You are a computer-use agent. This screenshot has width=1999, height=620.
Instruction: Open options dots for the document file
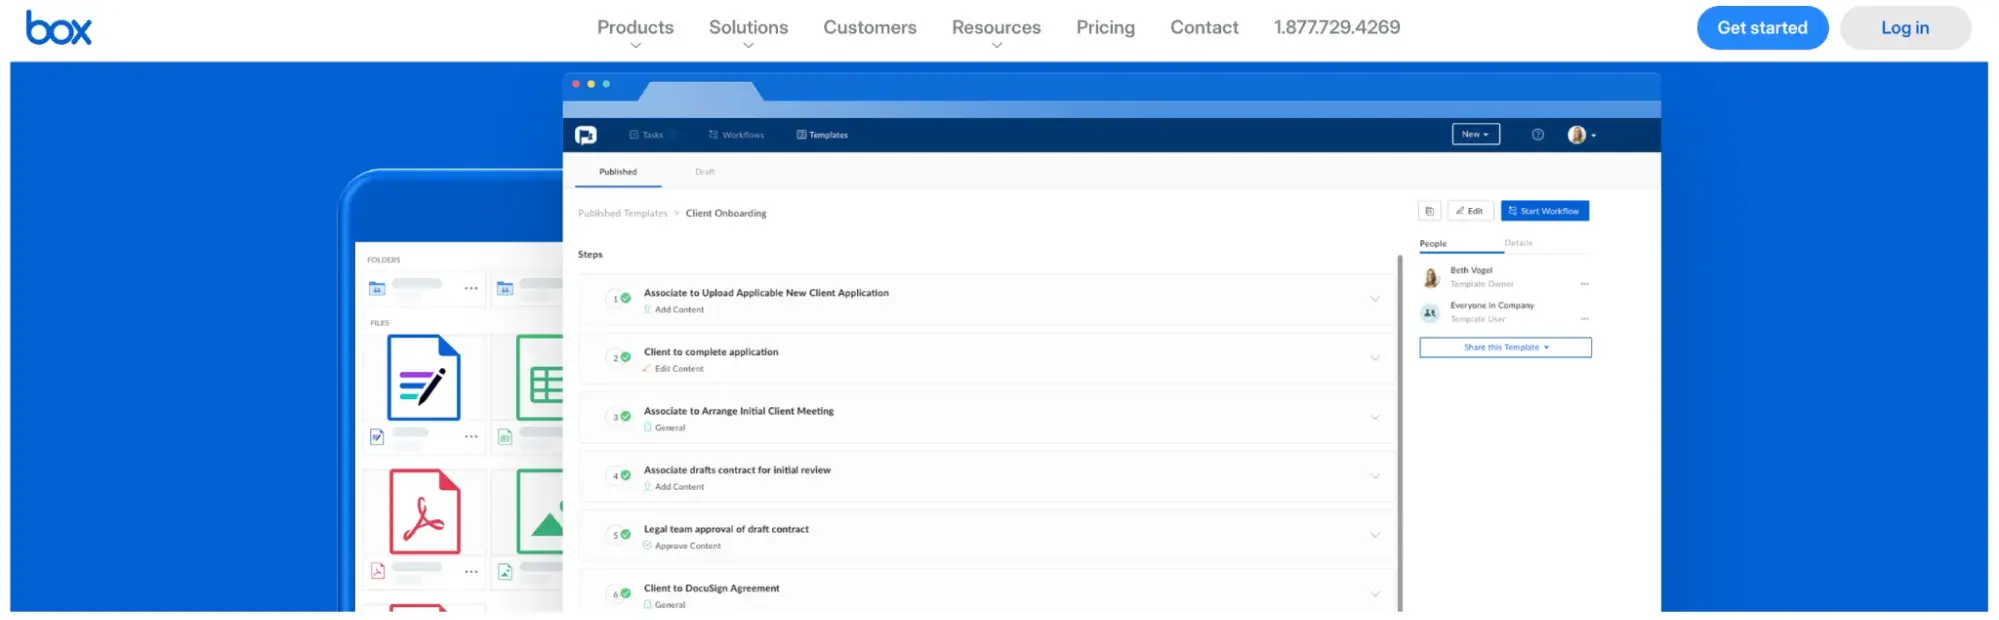(x=471, y=436)
